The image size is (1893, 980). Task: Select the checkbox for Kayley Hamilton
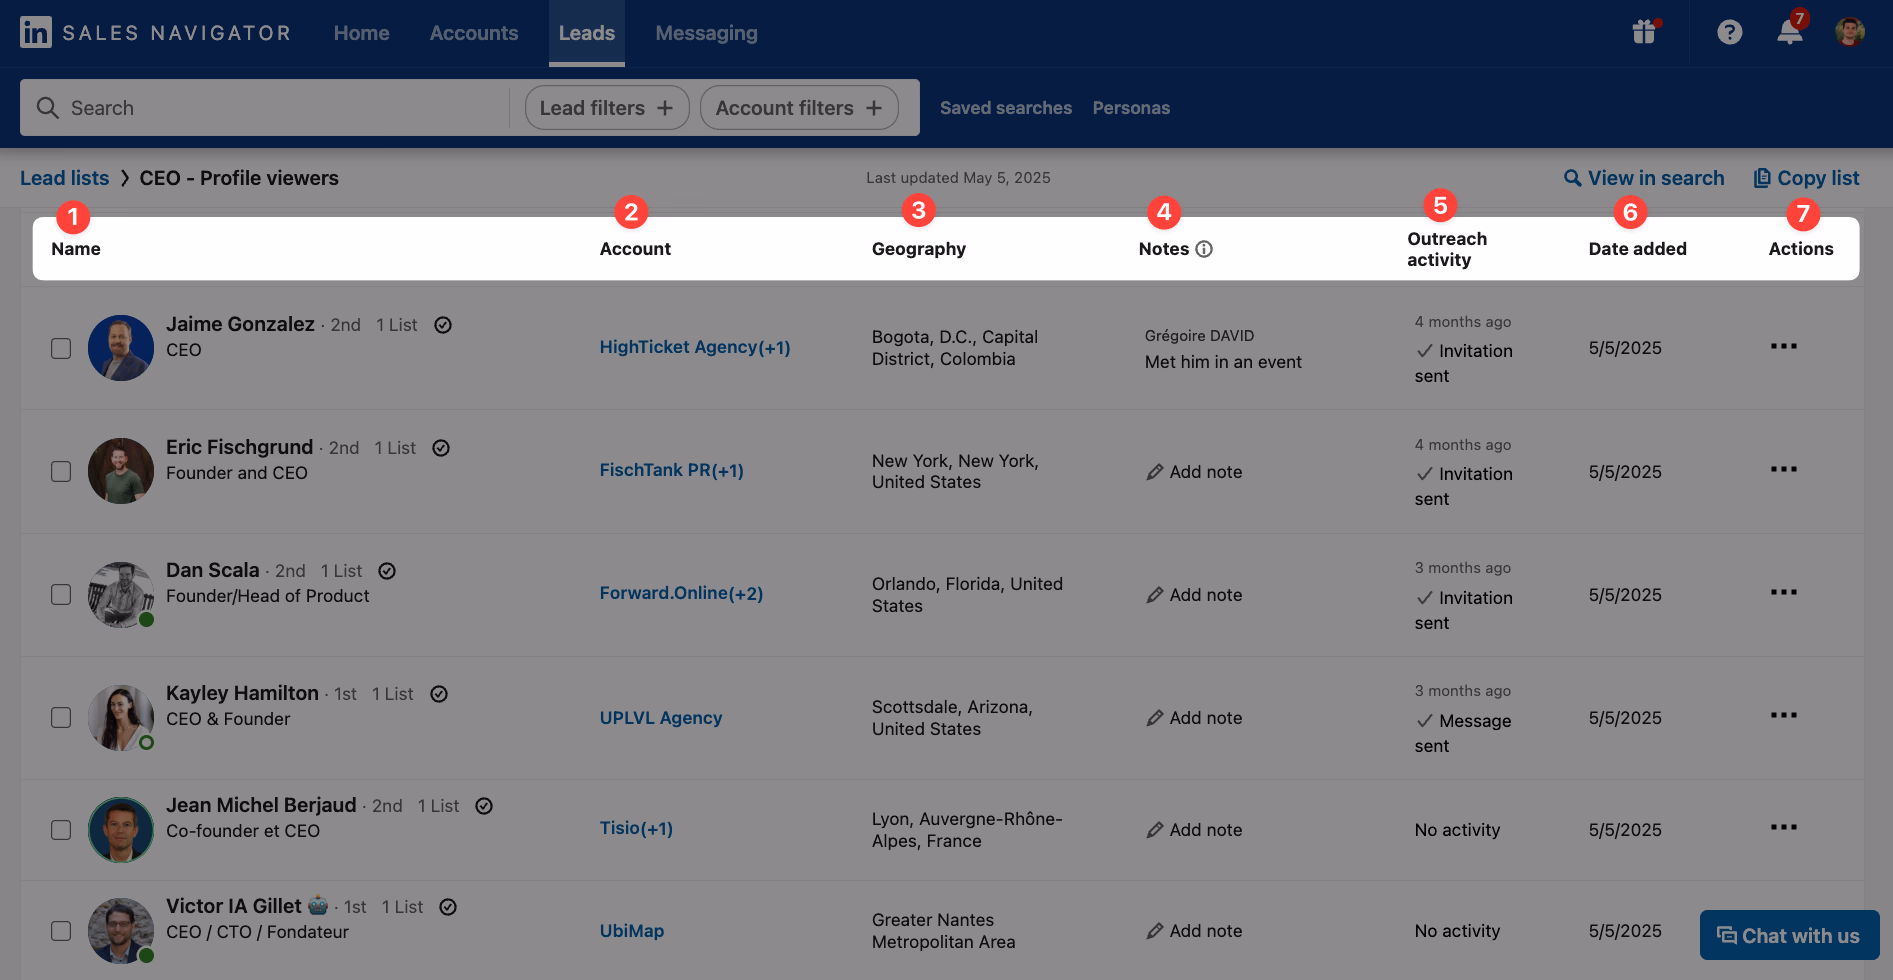61,717
